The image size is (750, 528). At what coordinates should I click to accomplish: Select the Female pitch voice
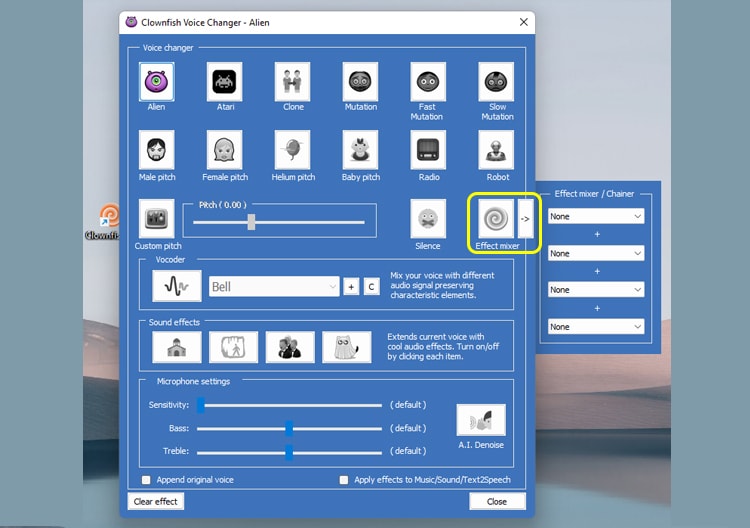224,150
